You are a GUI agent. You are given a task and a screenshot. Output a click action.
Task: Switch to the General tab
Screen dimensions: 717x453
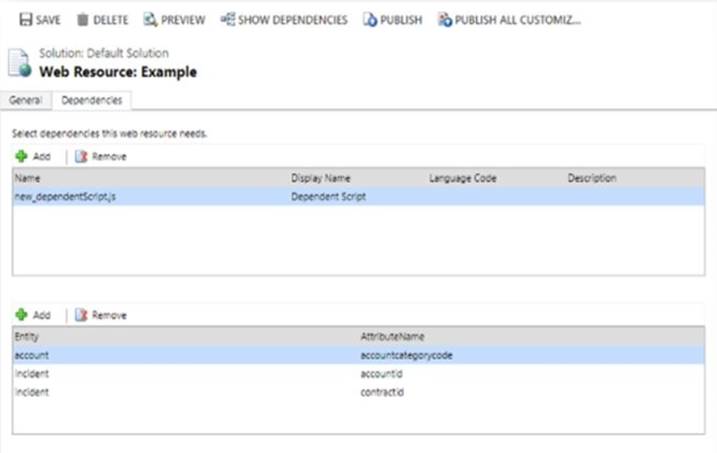pyautogui.click(x=26, y=100)
